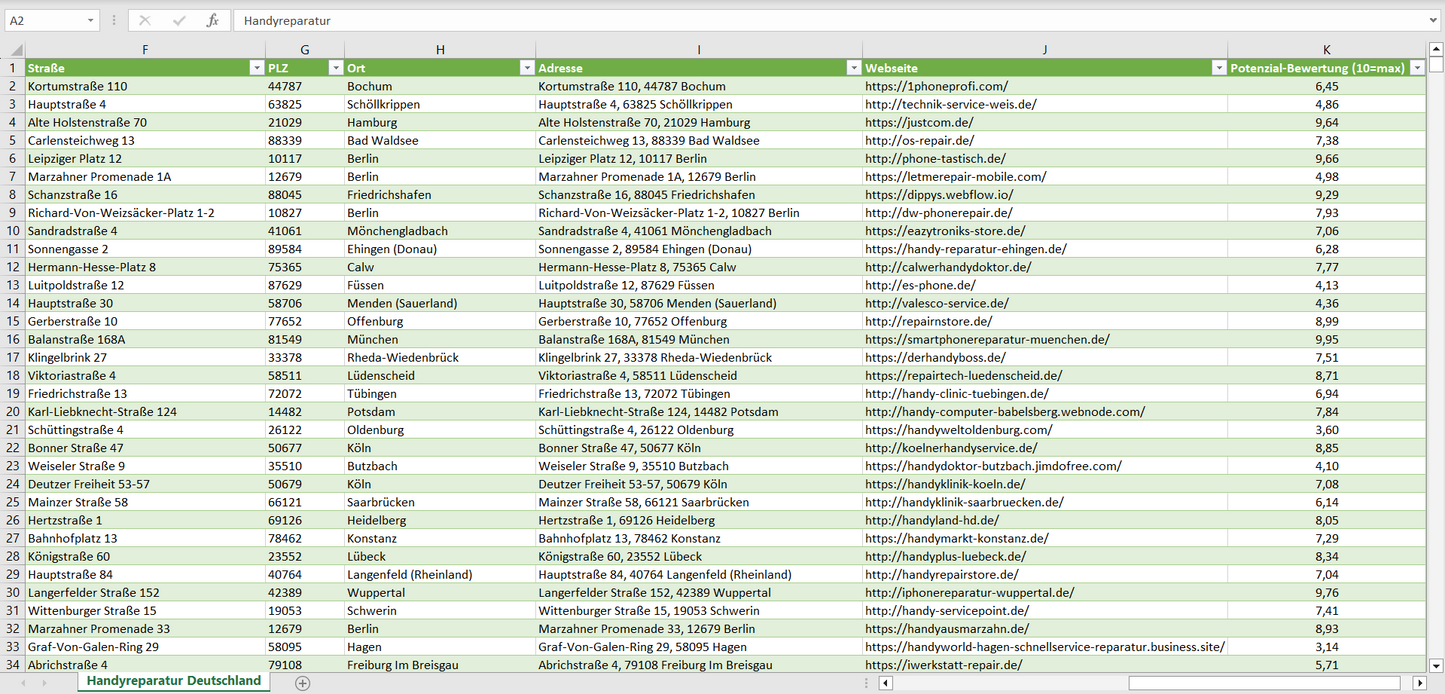Open the Potenzial-Bewertung filter dropdown

1416,68
